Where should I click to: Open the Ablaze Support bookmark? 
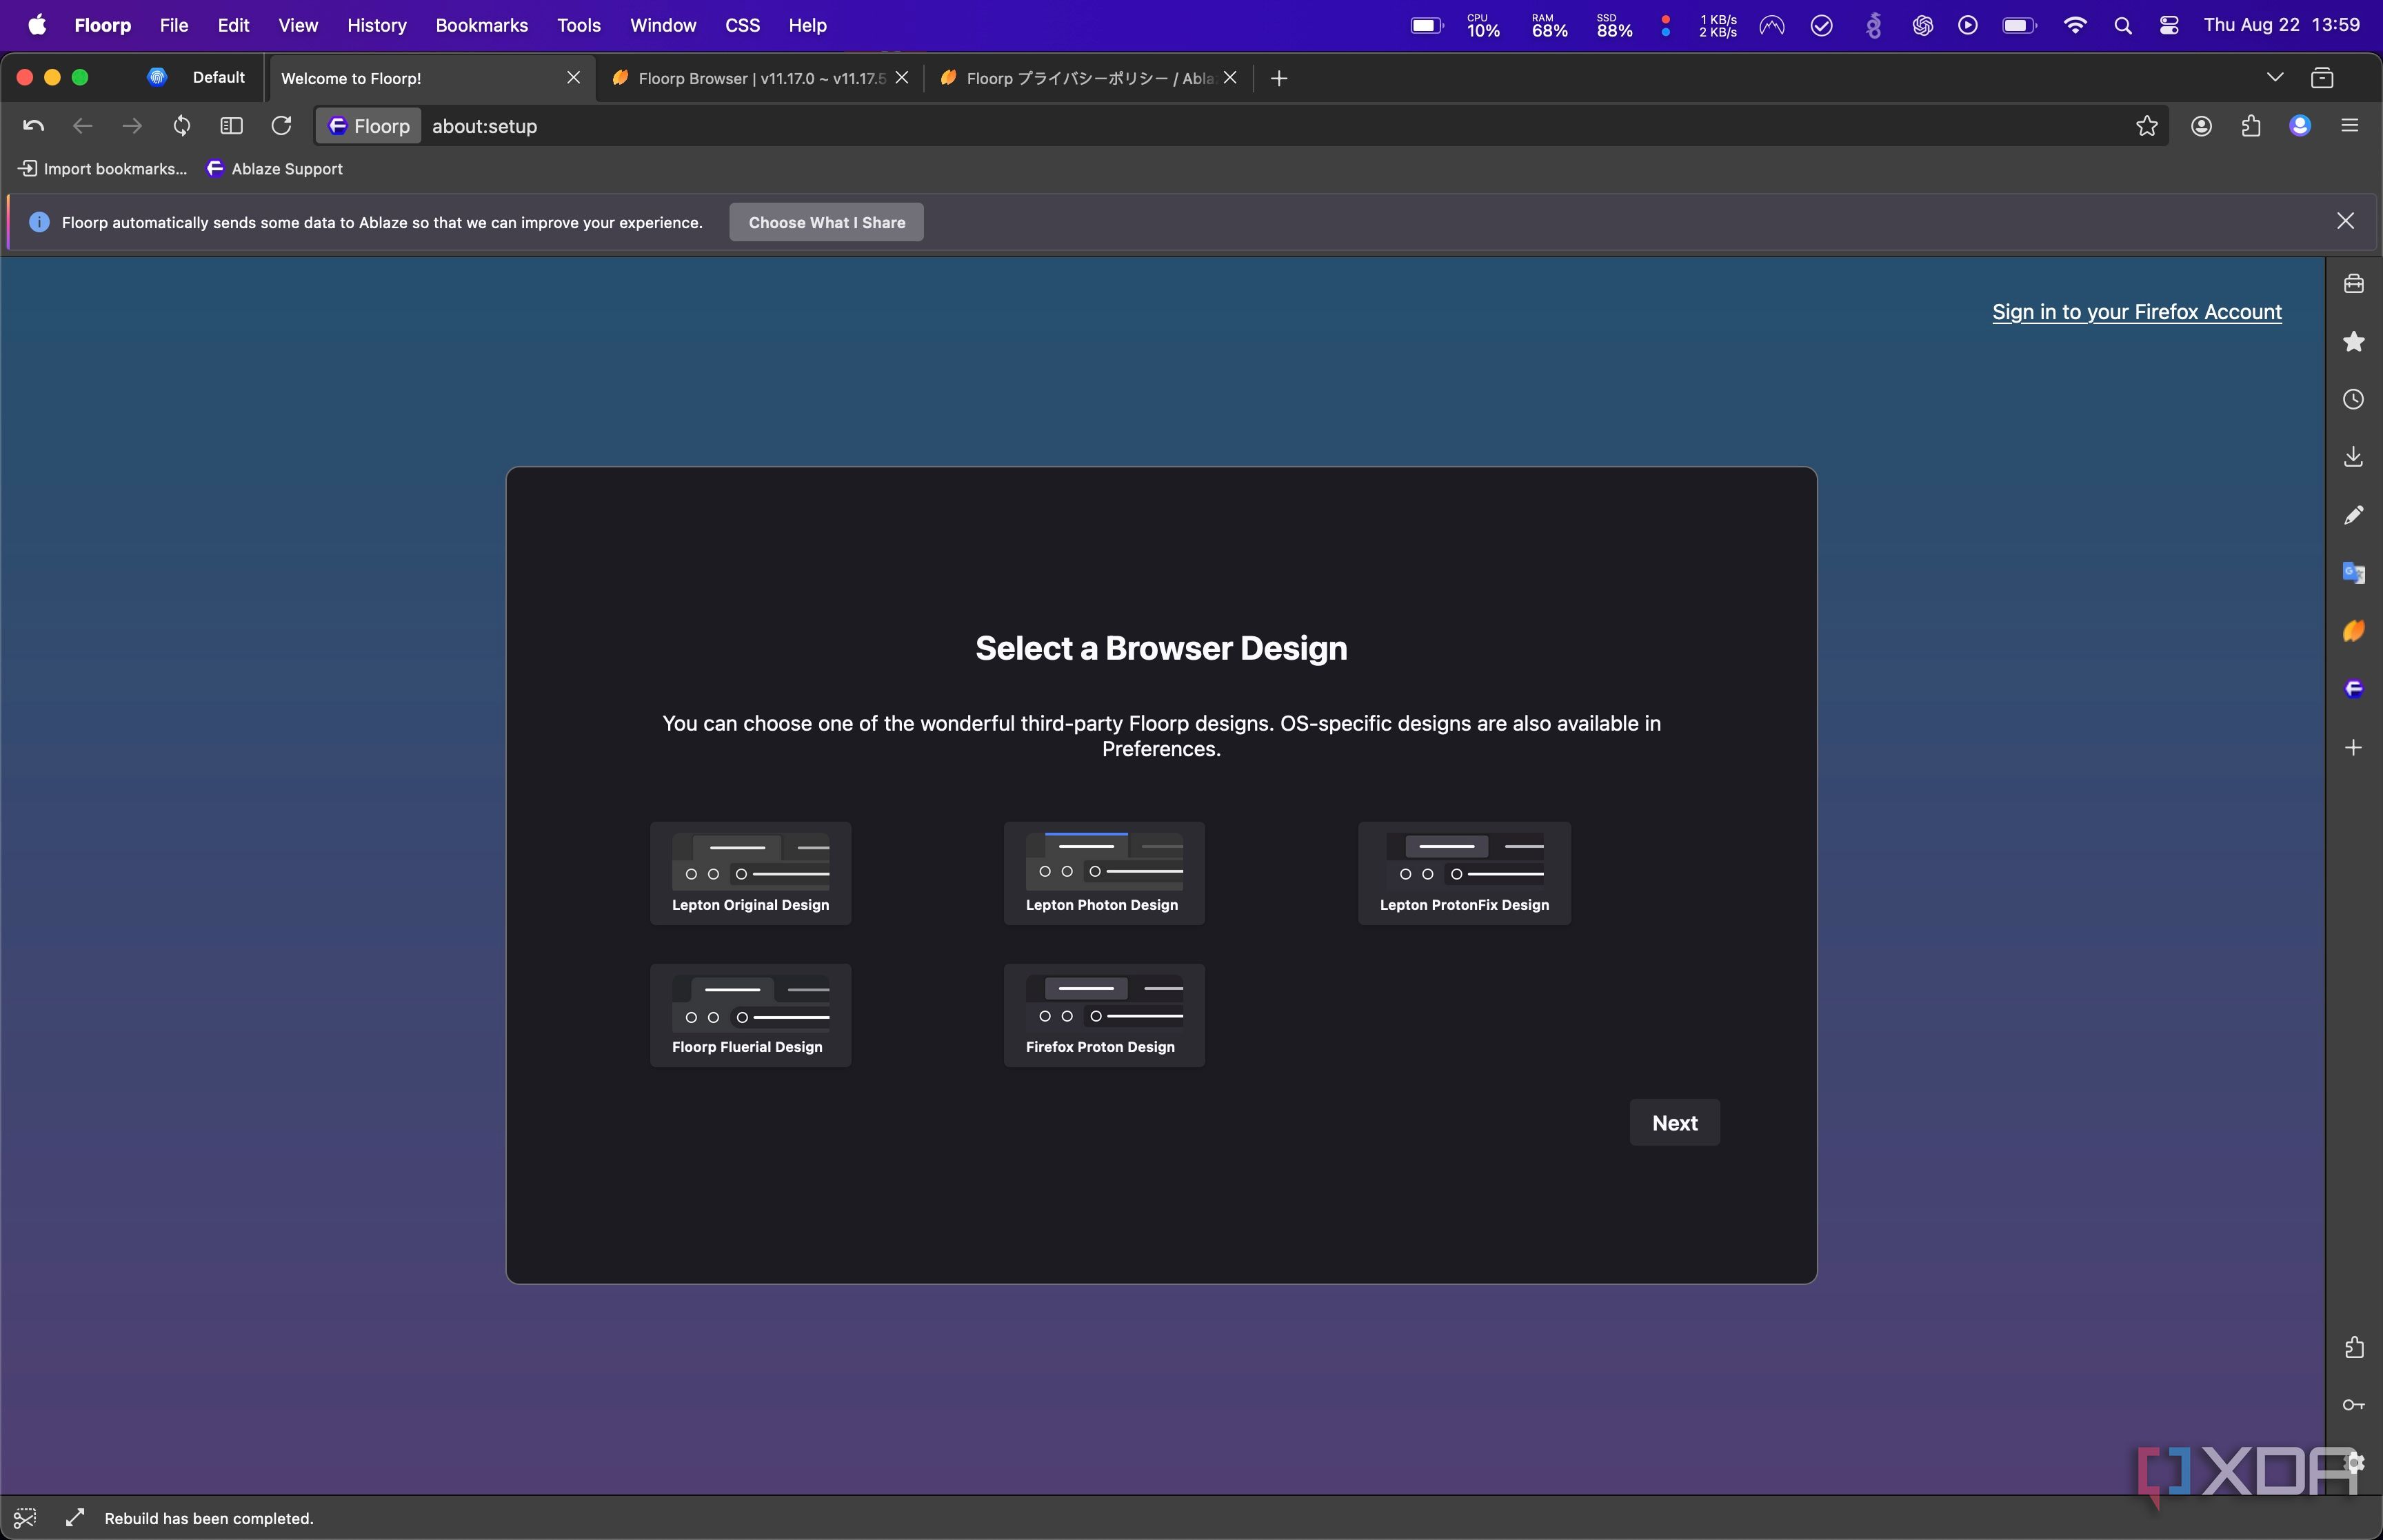point(275,169)
